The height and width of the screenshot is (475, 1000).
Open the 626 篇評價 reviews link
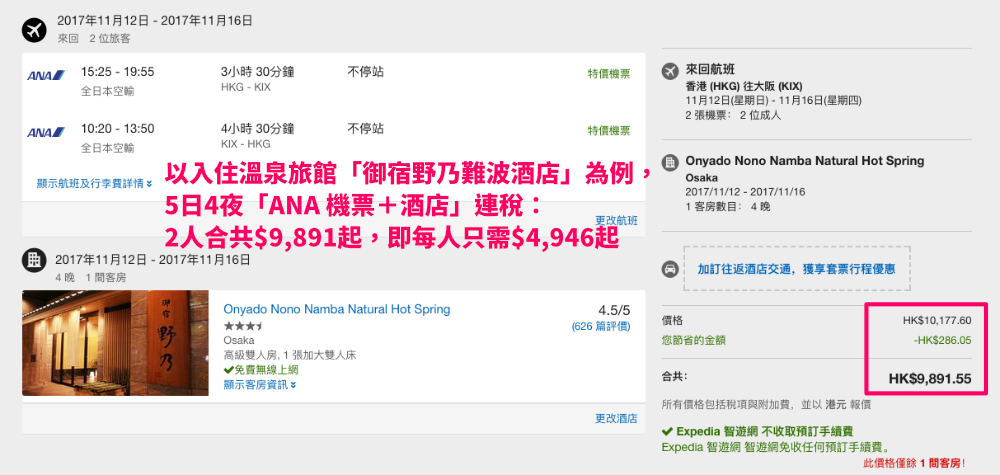[601, 326]
